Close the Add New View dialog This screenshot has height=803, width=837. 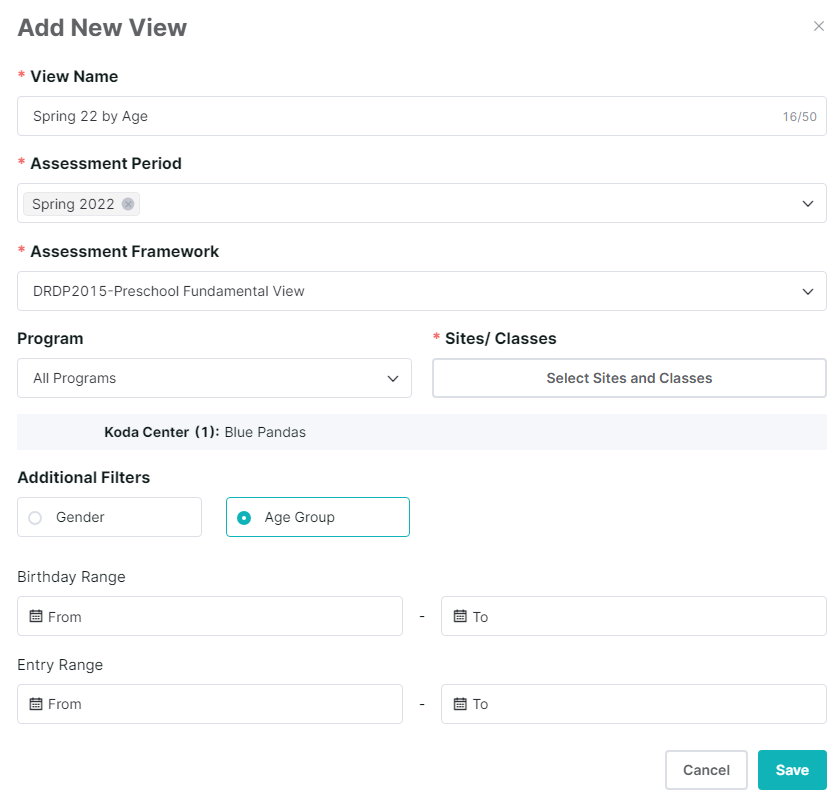818,27
